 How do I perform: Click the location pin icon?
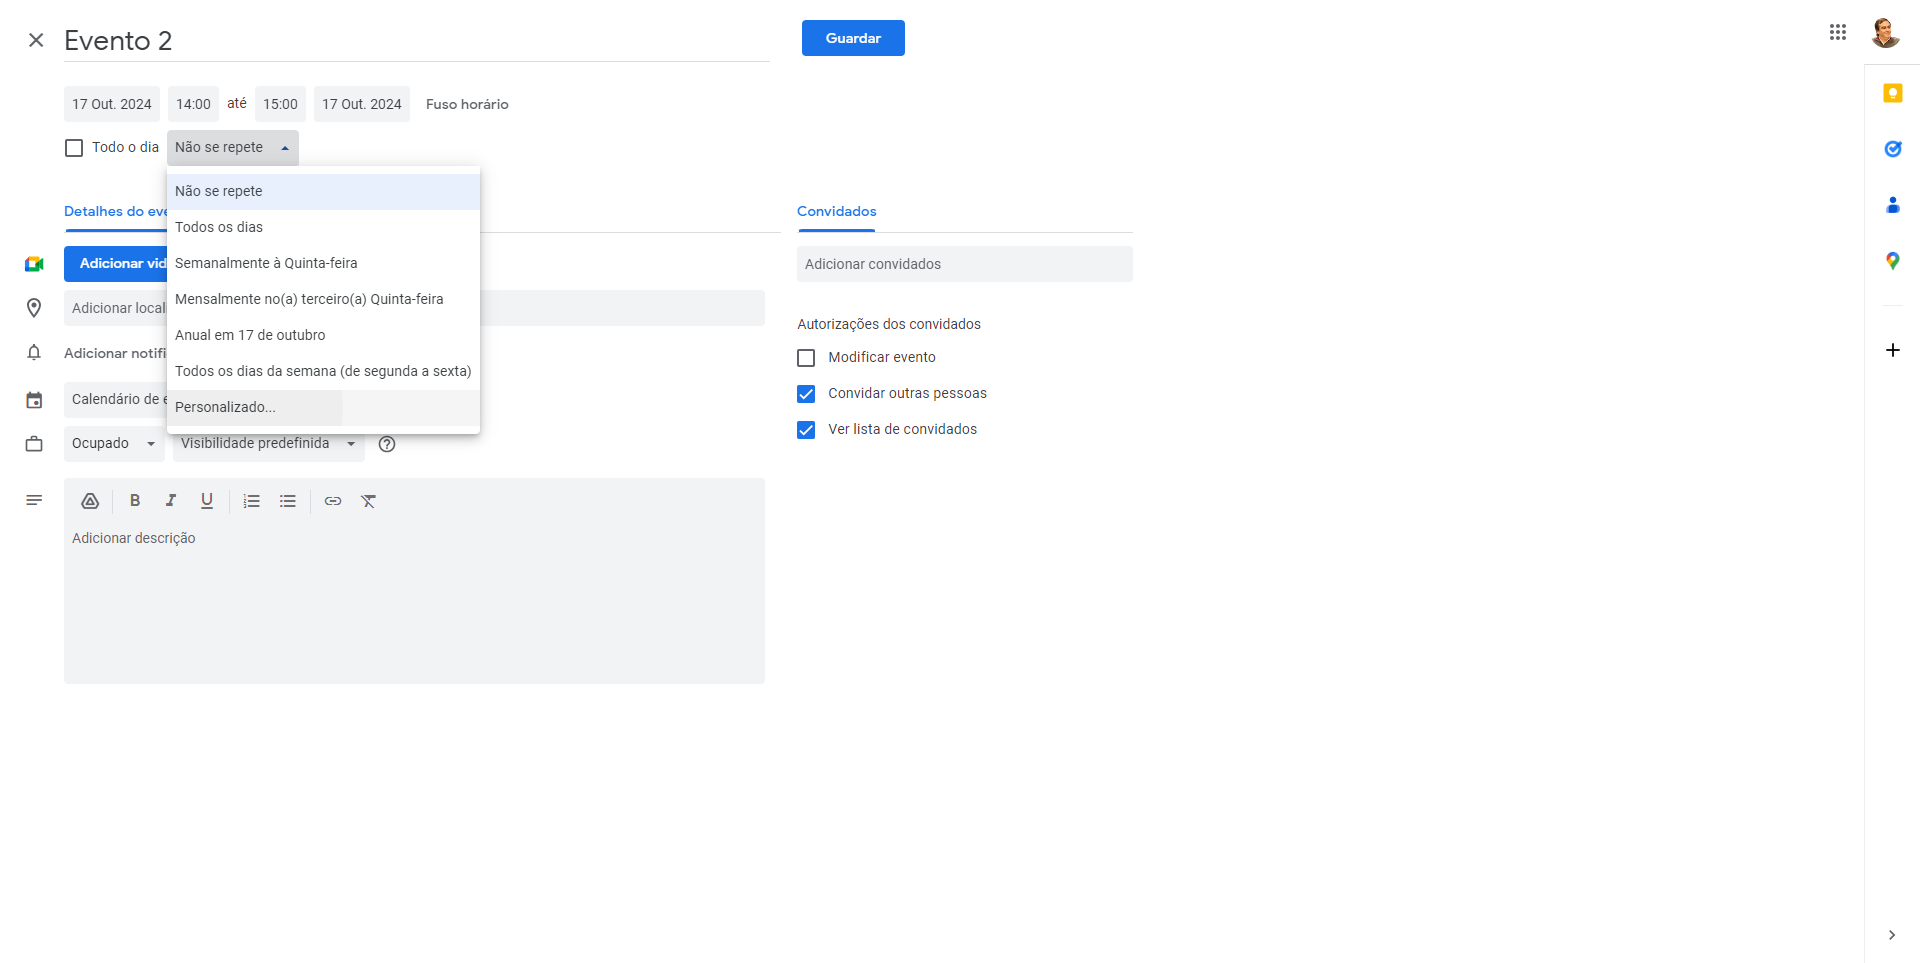(34, 308)
